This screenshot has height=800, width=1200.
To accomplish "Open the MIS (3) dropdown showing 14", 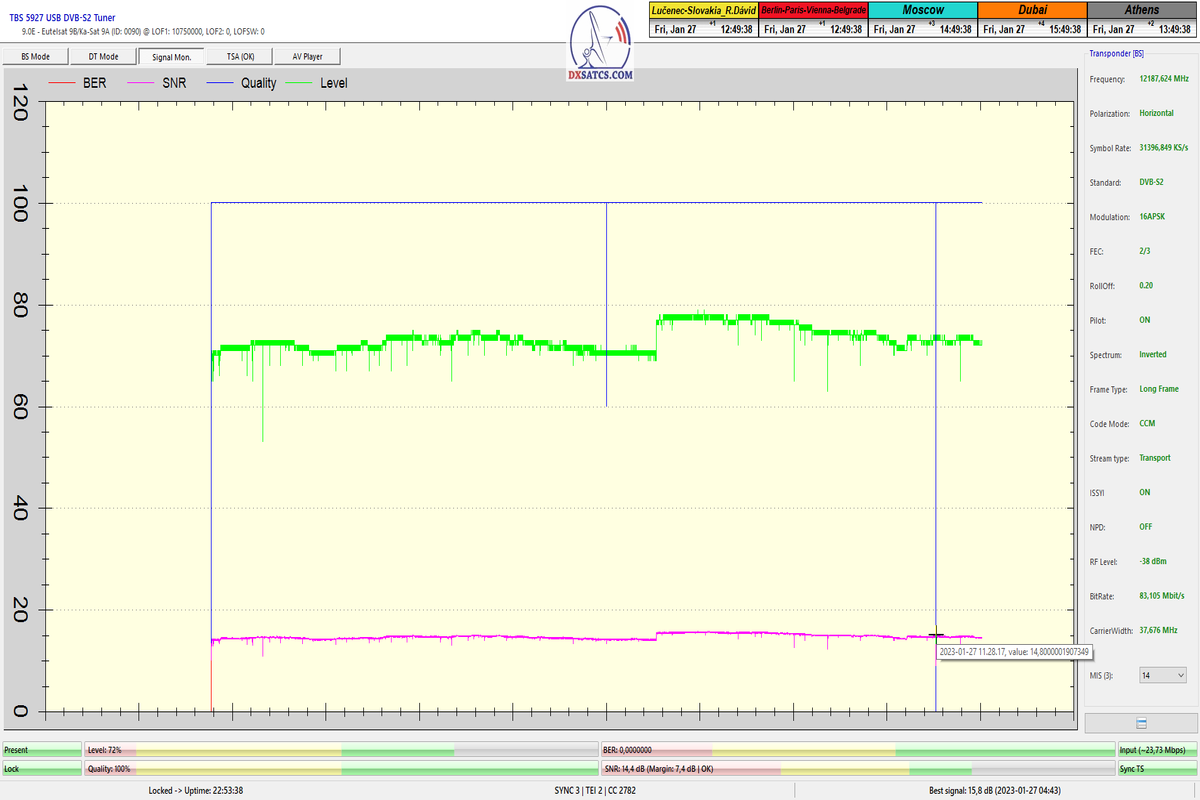I will 1162,676.
